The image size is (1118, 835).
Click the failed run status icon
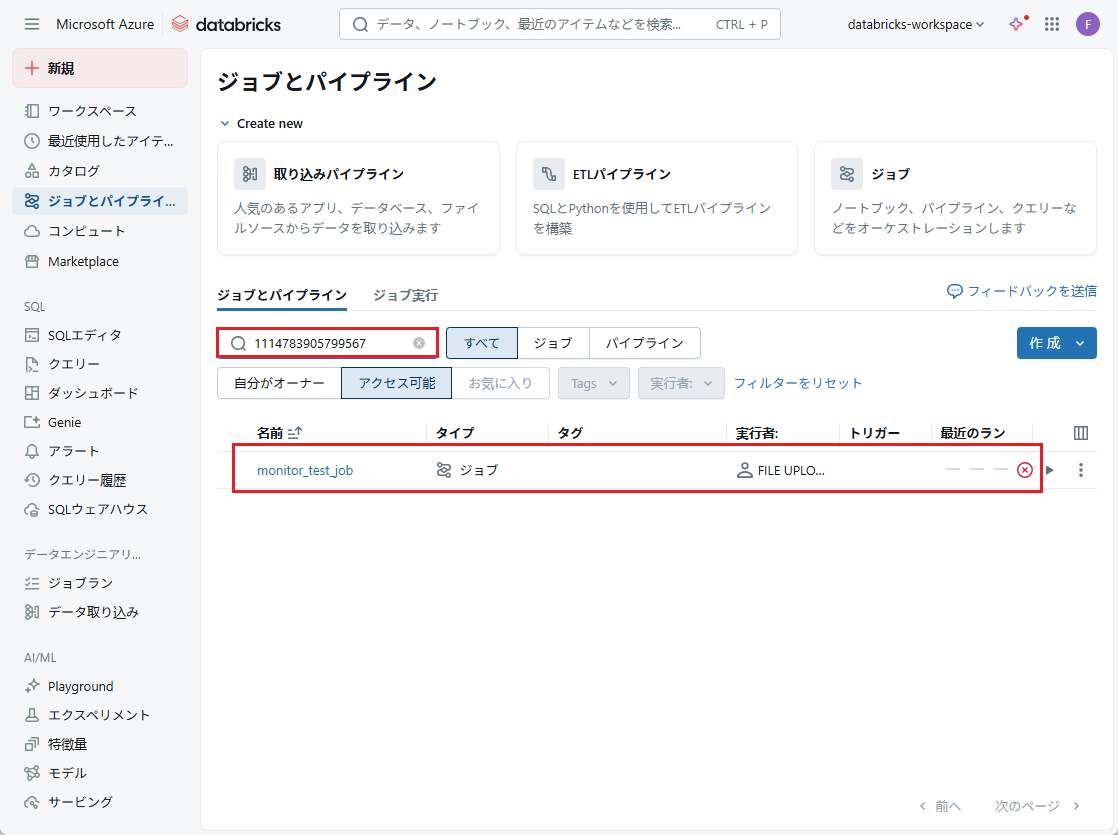1024,470
